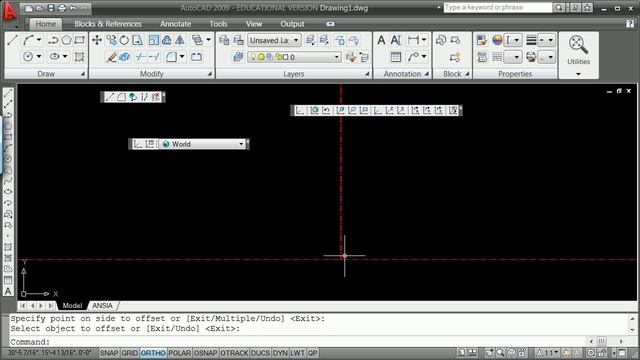Screen dimensions: 640x360
Task: Click the Erase tool icon
Action: [x=111, y=57]
